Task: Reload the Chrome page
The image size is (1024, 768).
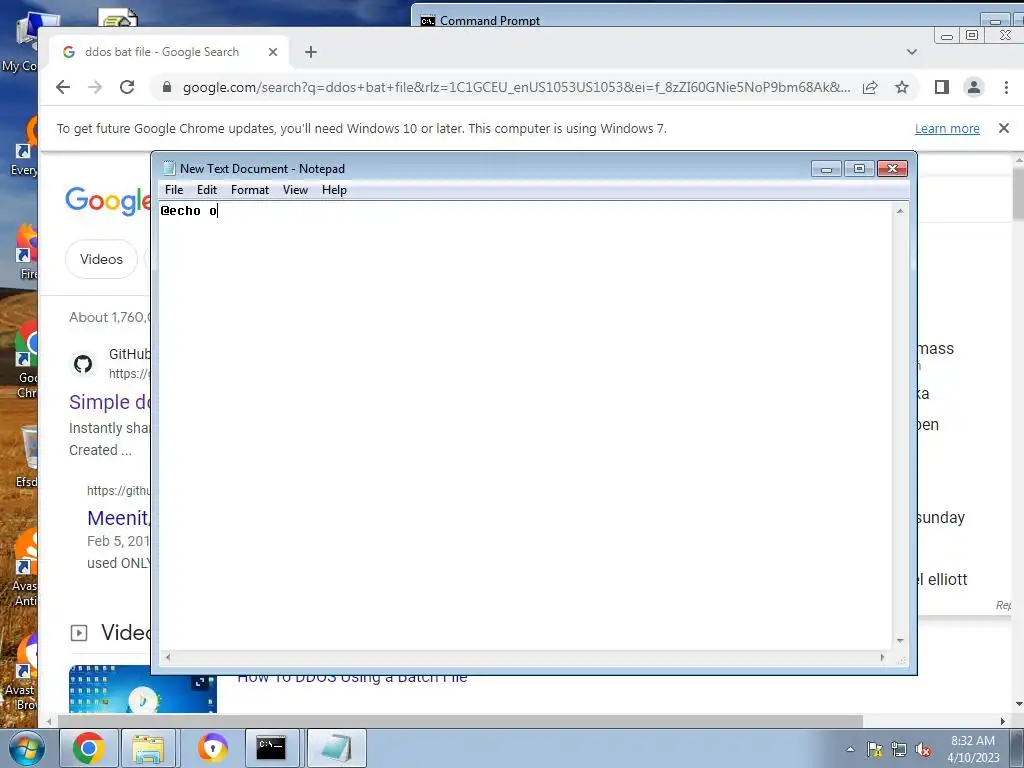Action: (x=127, y=88)
